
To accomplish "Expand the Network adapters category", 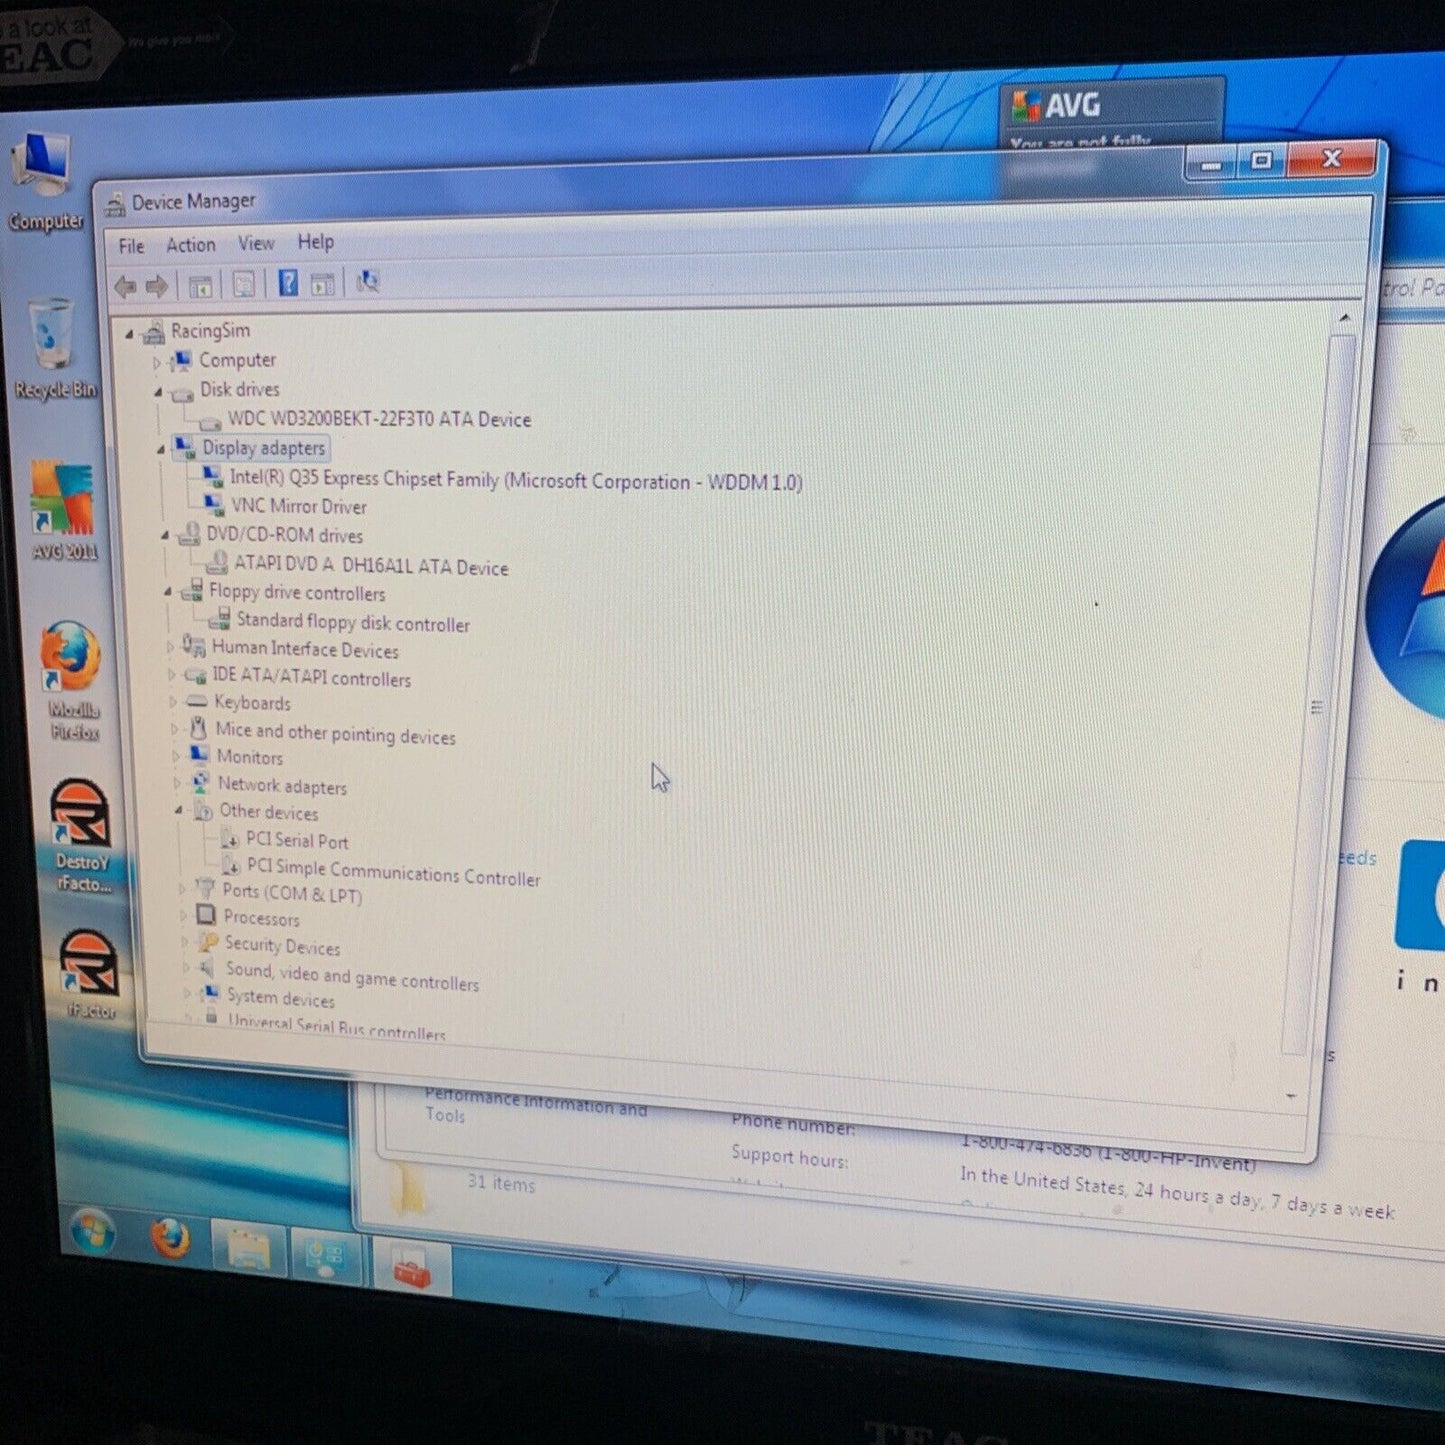I will 177,783.
